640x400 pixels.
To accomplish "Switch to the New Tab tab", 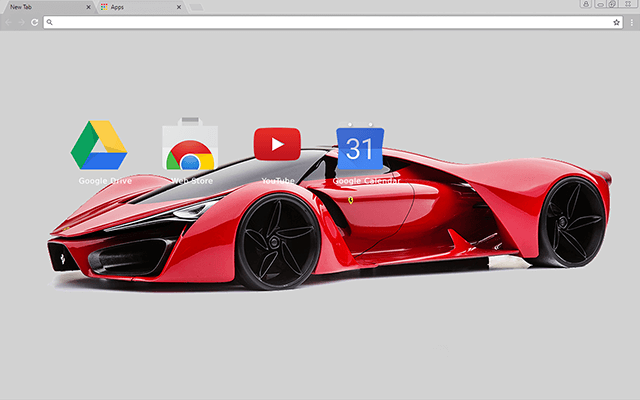I will (40, 6).
